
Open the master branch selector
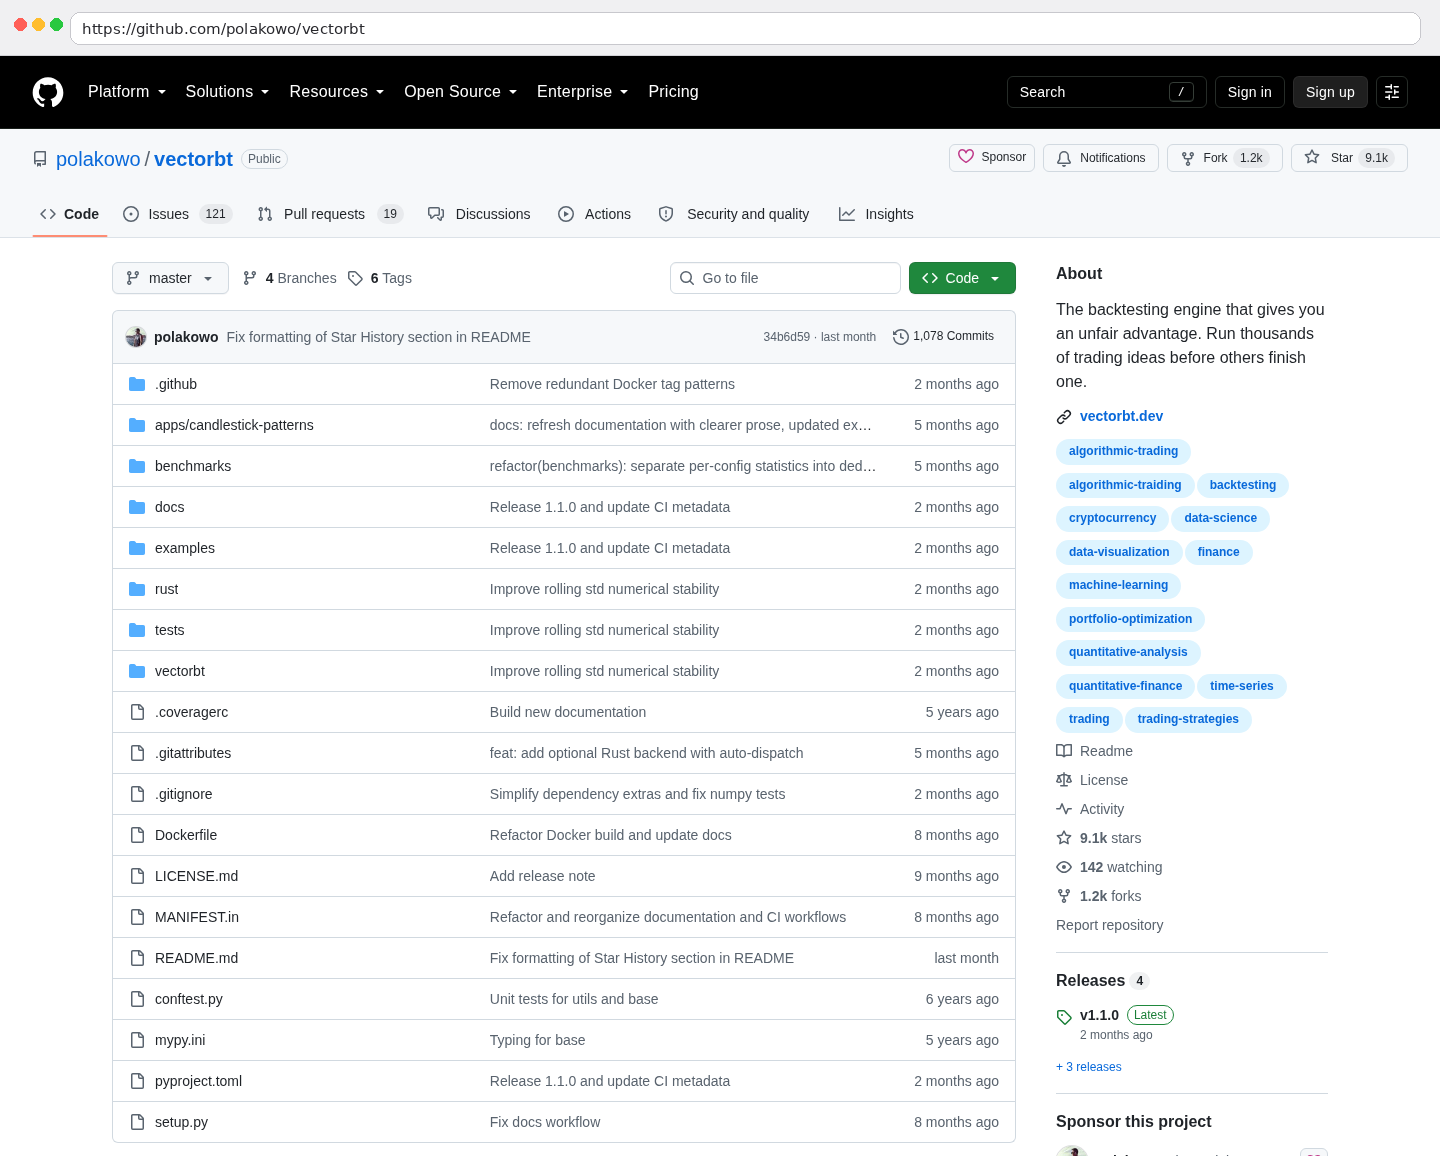point(170,278)
